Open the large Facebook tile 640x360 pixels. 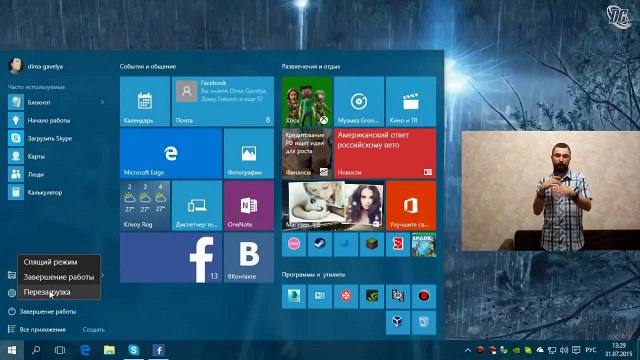point(171,258)
